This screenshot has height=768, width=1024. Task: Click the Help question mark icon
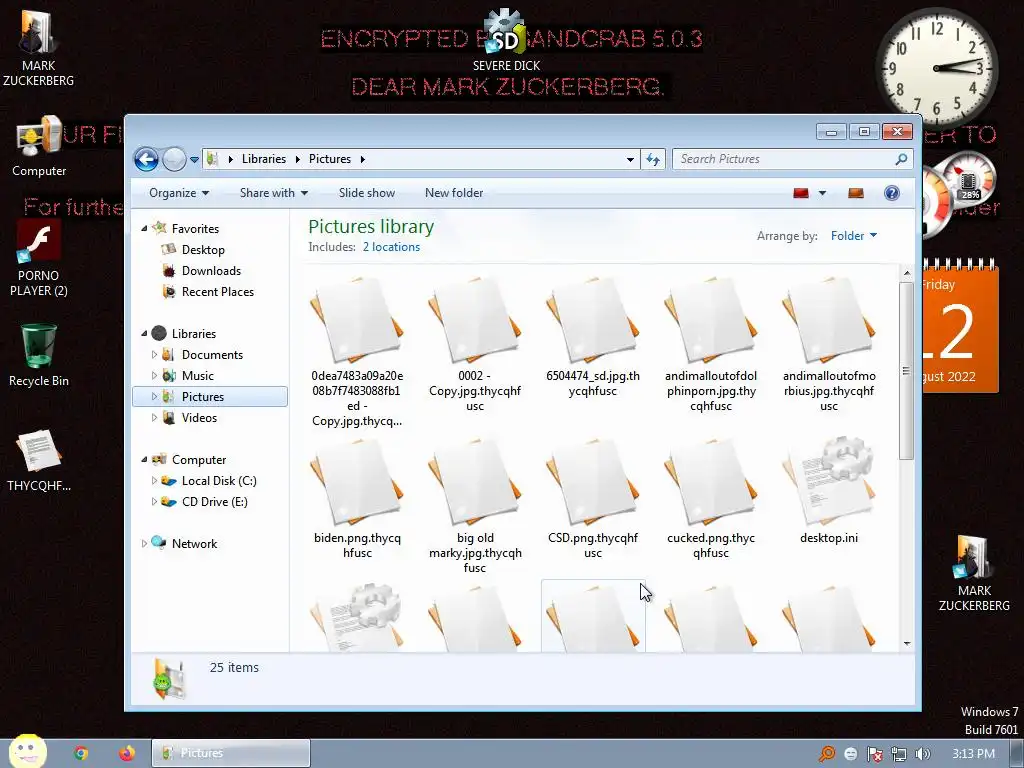[891, 193]
